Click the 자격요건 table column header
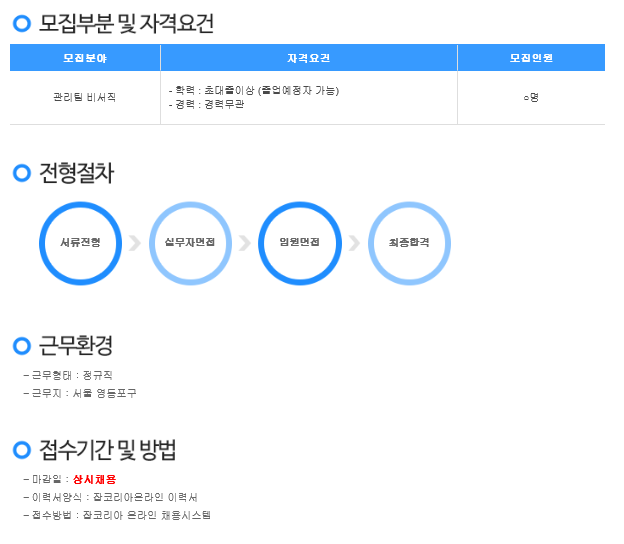Screen dimensions: 624x544 point(308,58)
